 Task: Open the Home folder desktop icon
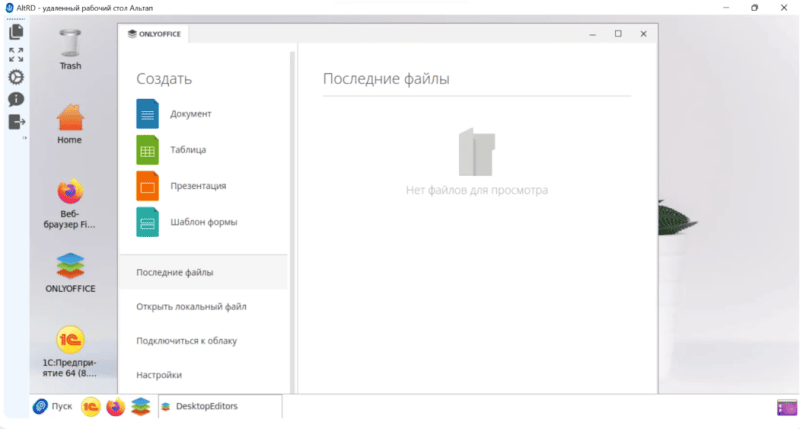[x=69, y=122]
